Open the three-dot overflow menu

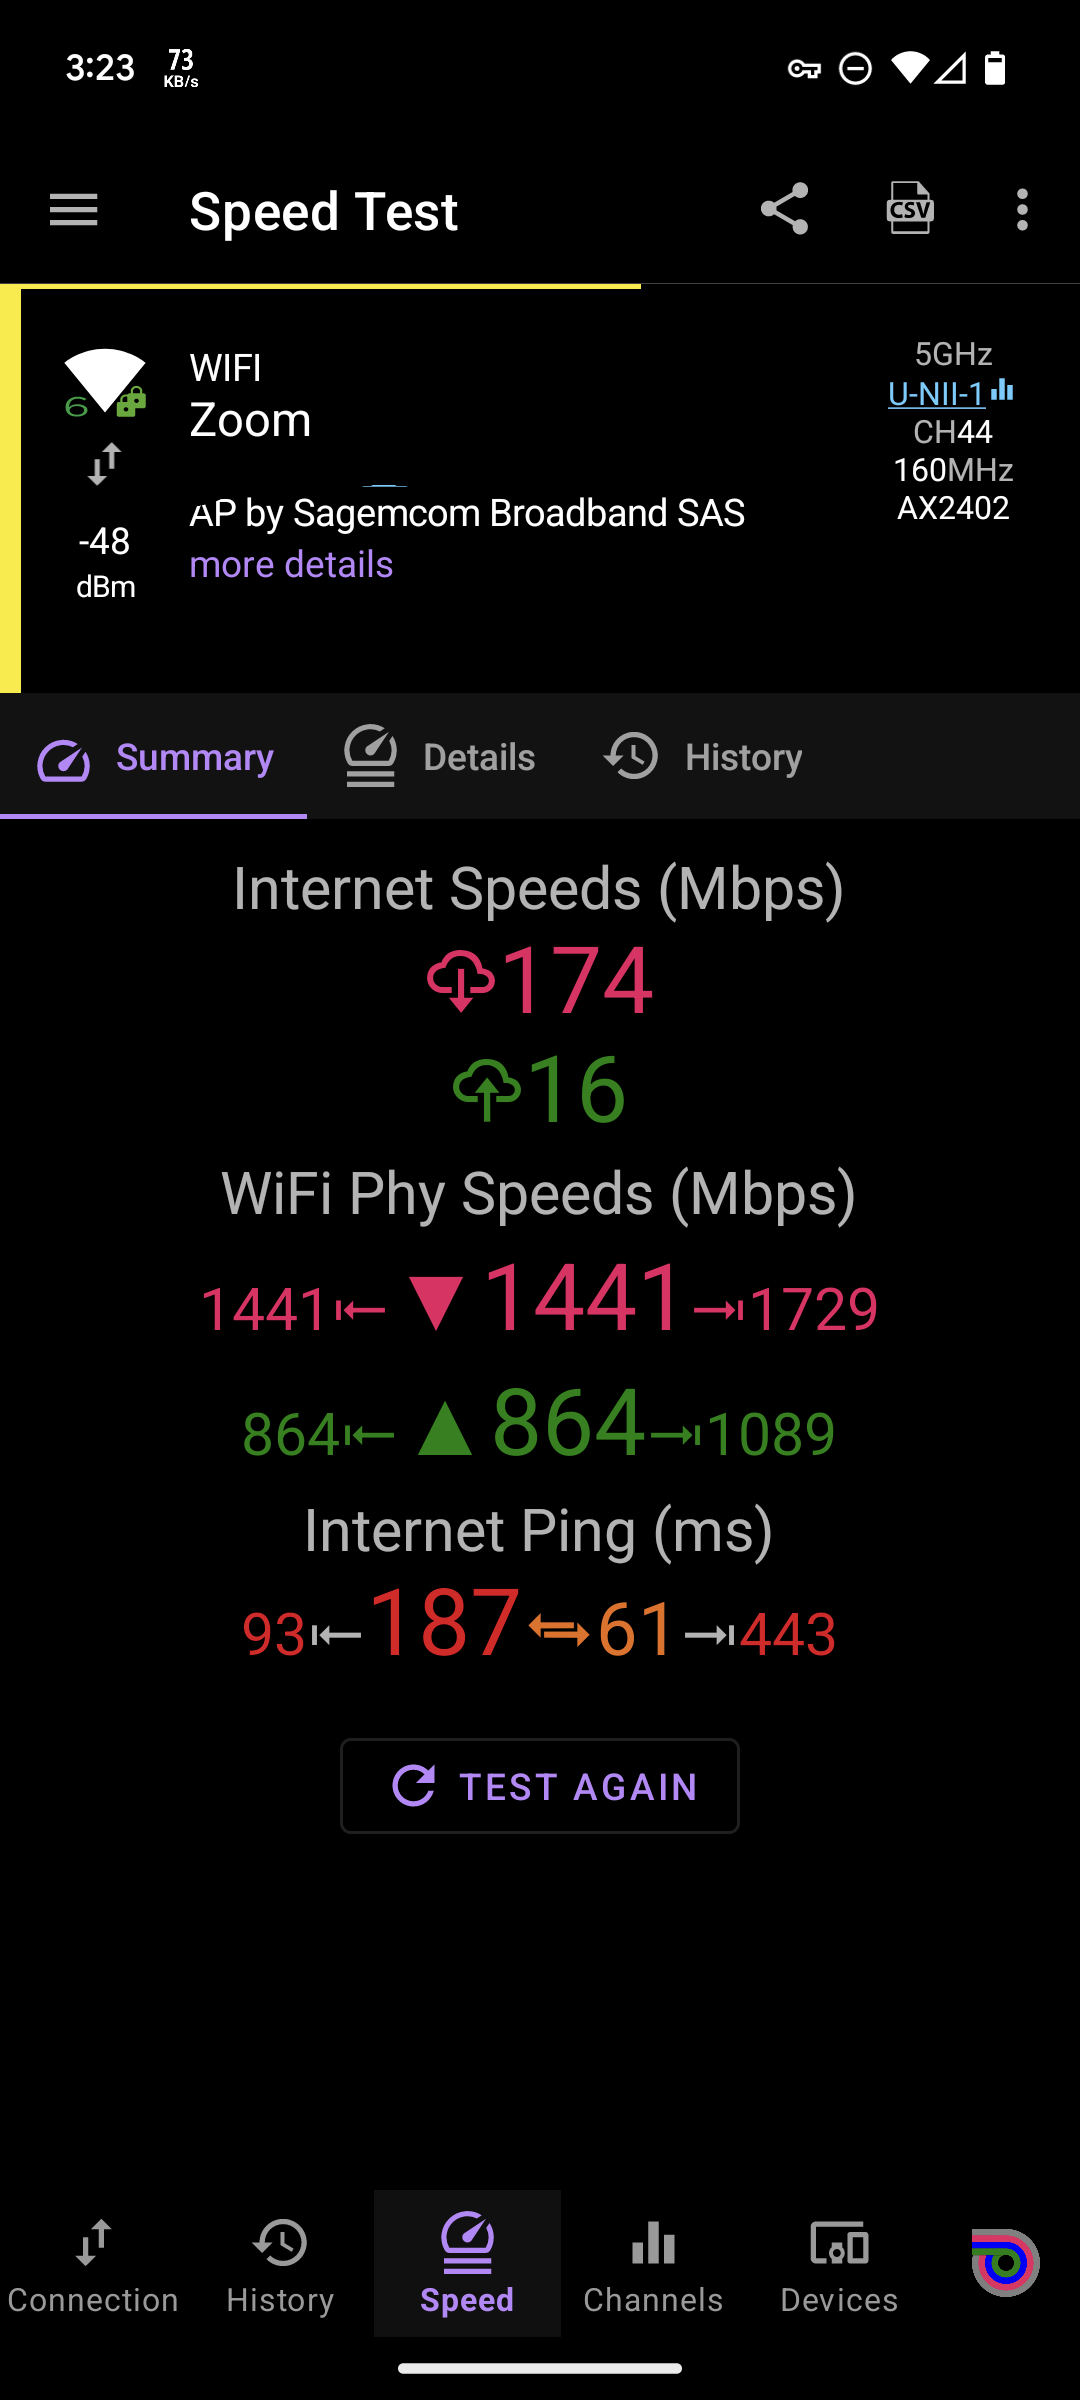click(x=1022, y=210)
